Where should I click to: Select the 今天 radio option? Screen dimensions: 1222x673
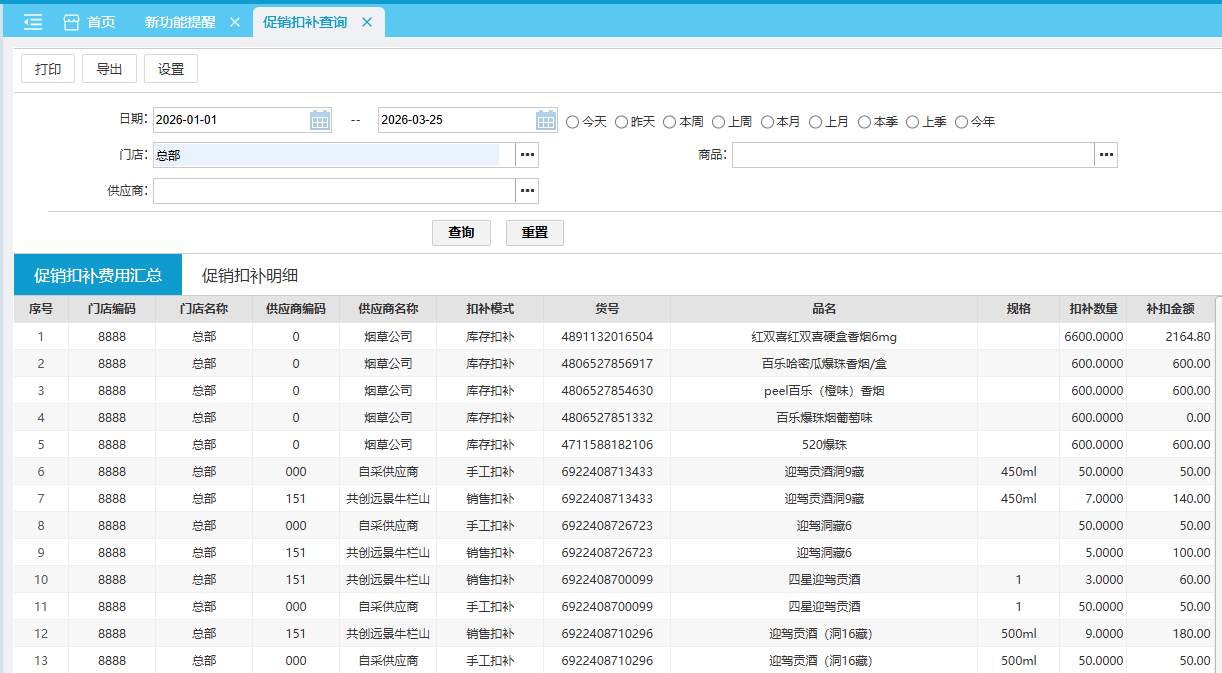click(573, 122)
